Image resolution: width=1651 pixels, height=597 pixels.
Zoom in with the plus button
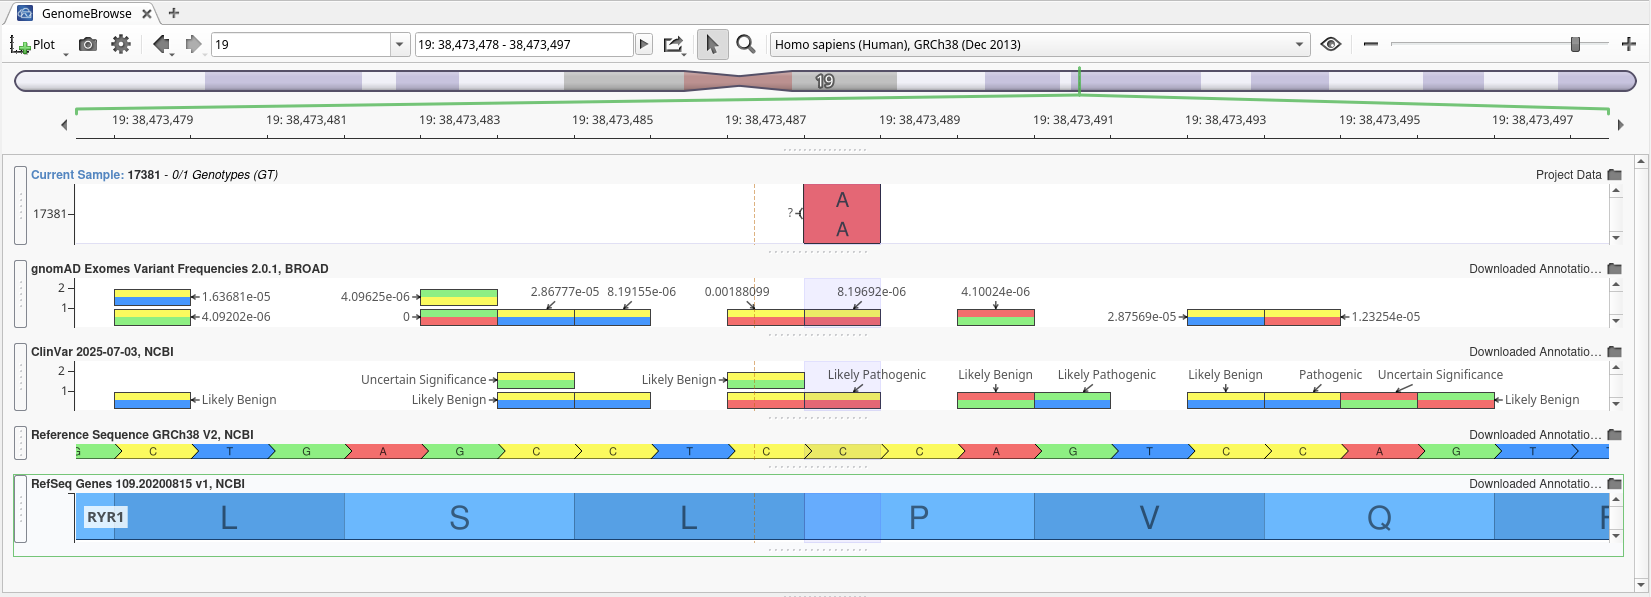pos(1628,44)
